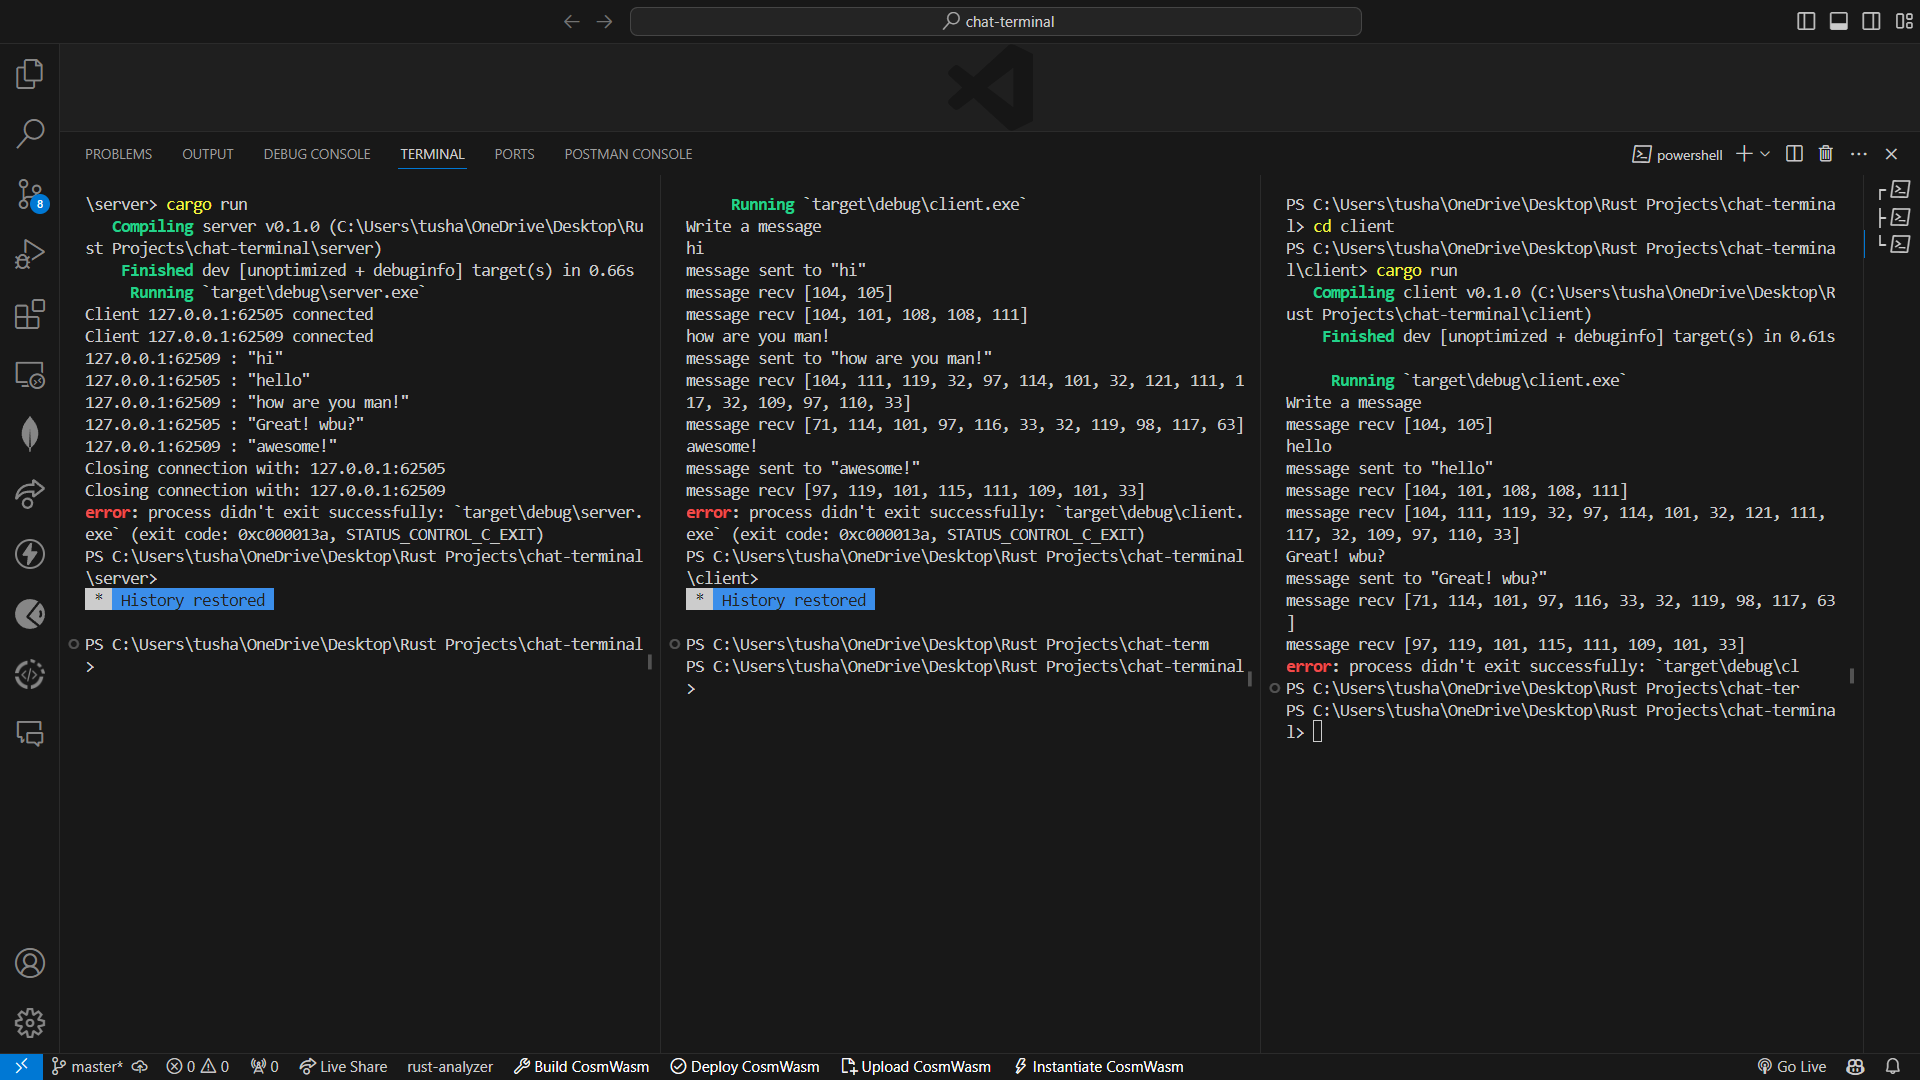Screen dimensions: 1920x1080
Task: Open Source Control view with 8 changes
Action: (x=30, y=194)
